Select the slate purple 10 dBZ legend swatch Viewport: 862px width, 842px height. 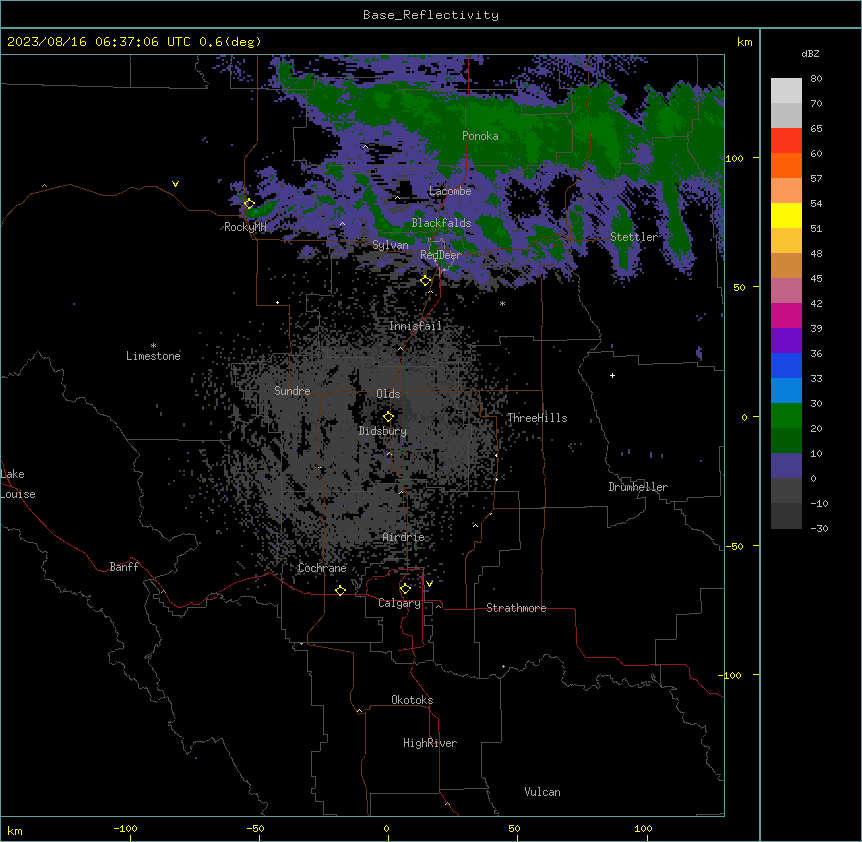pos(786,466)
